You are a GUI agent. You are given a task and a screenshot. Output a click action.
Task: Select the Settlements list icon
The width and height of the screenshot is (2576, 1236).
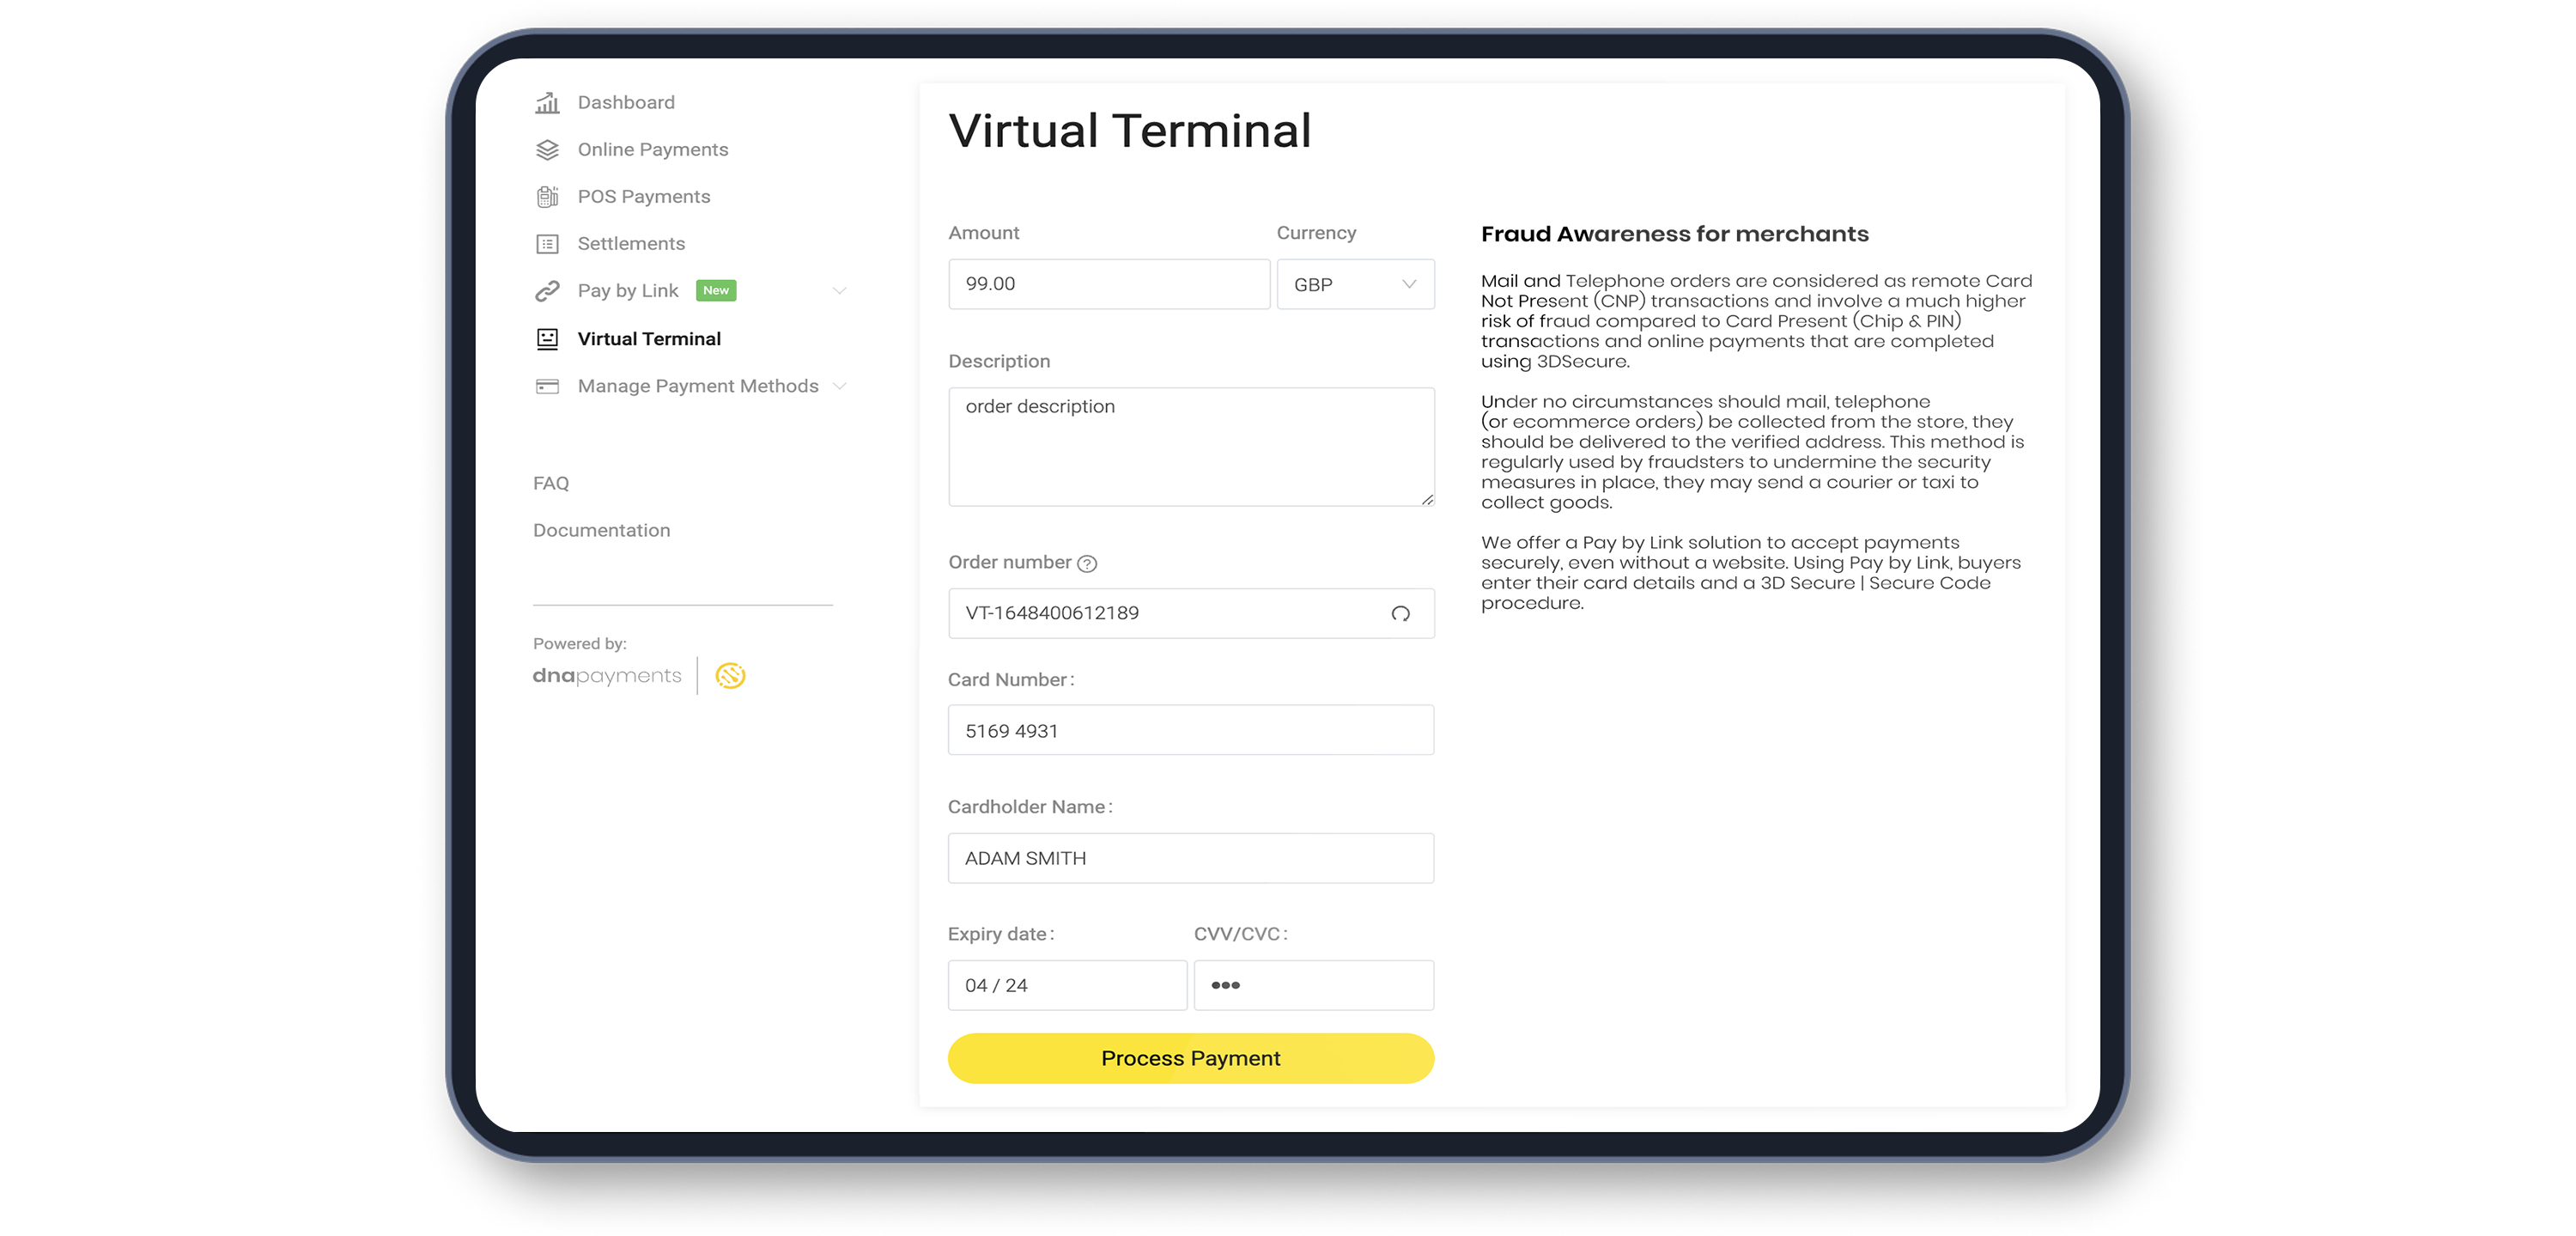[546, 243]
